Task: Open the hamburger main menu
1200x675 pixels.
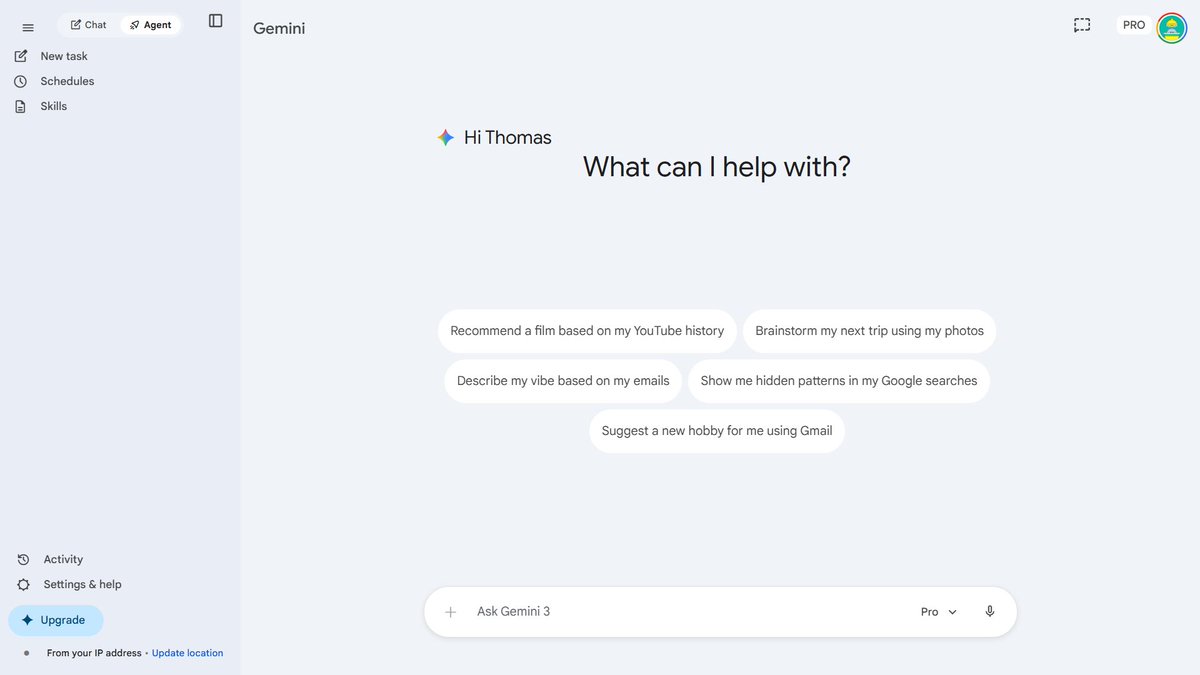Action: pos(28,28)
